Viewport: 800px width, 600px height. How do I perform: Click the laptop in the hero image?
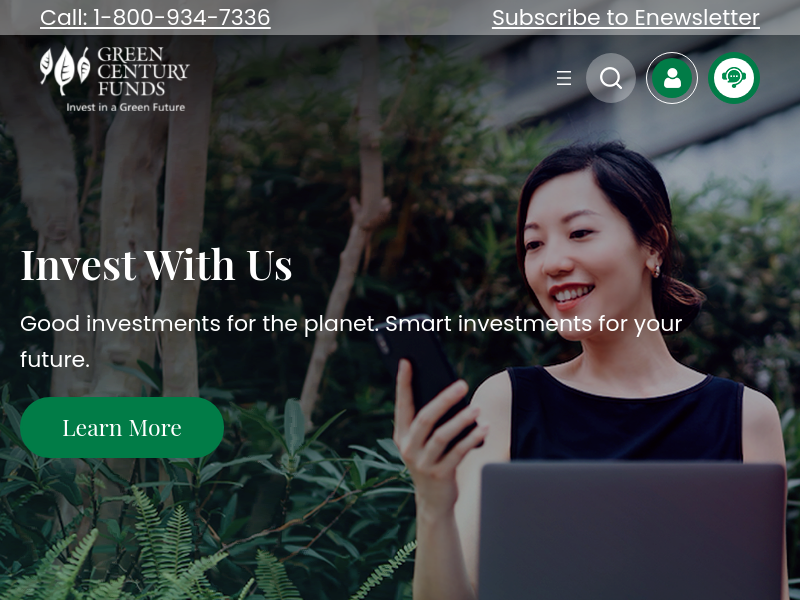[633, 531]
